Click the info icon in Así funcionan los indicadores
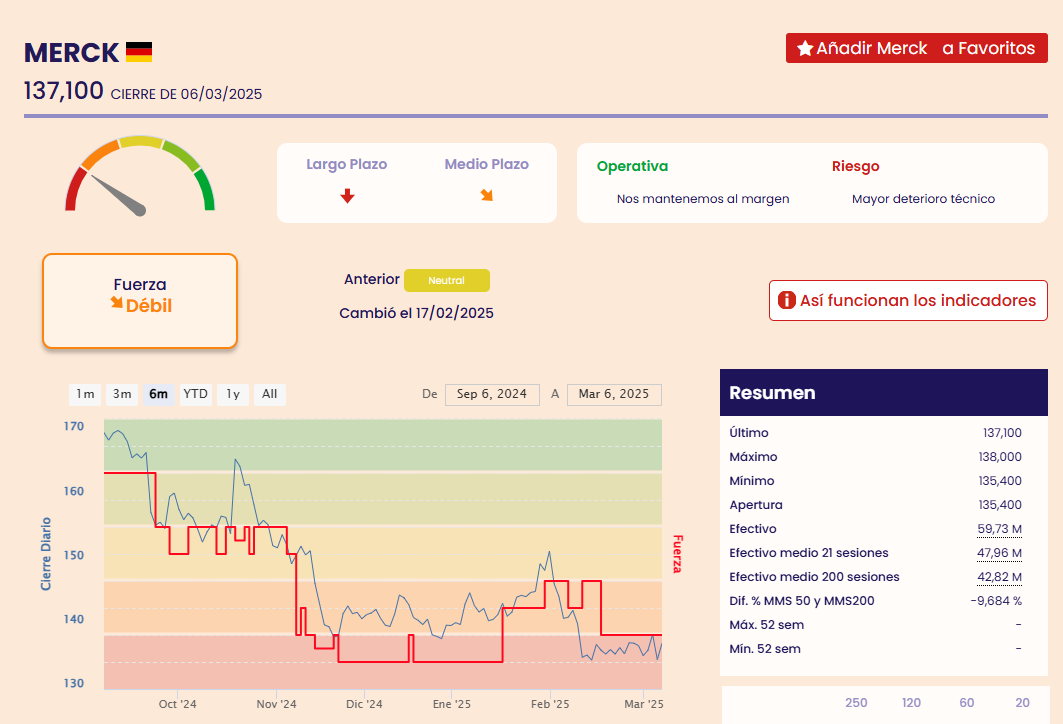1063x724 pixels. 786,300
